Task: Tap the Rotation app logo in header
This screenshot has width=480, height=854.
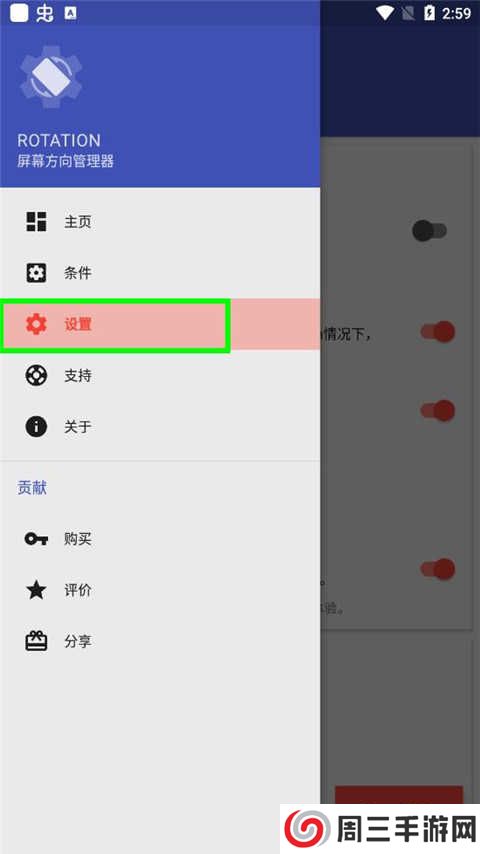Action: pos(51,77)
